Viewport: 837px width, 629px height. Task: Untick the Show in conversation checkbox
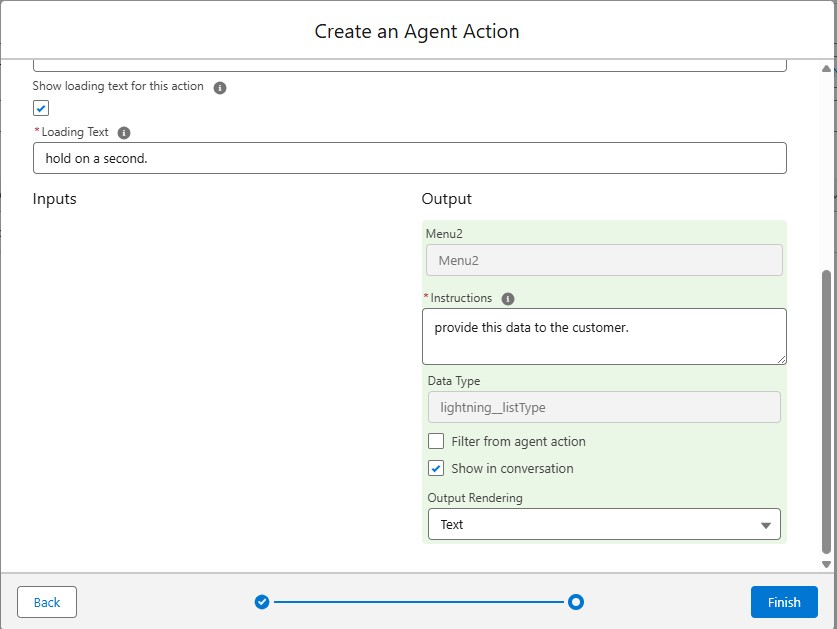[x=436, y=468]
